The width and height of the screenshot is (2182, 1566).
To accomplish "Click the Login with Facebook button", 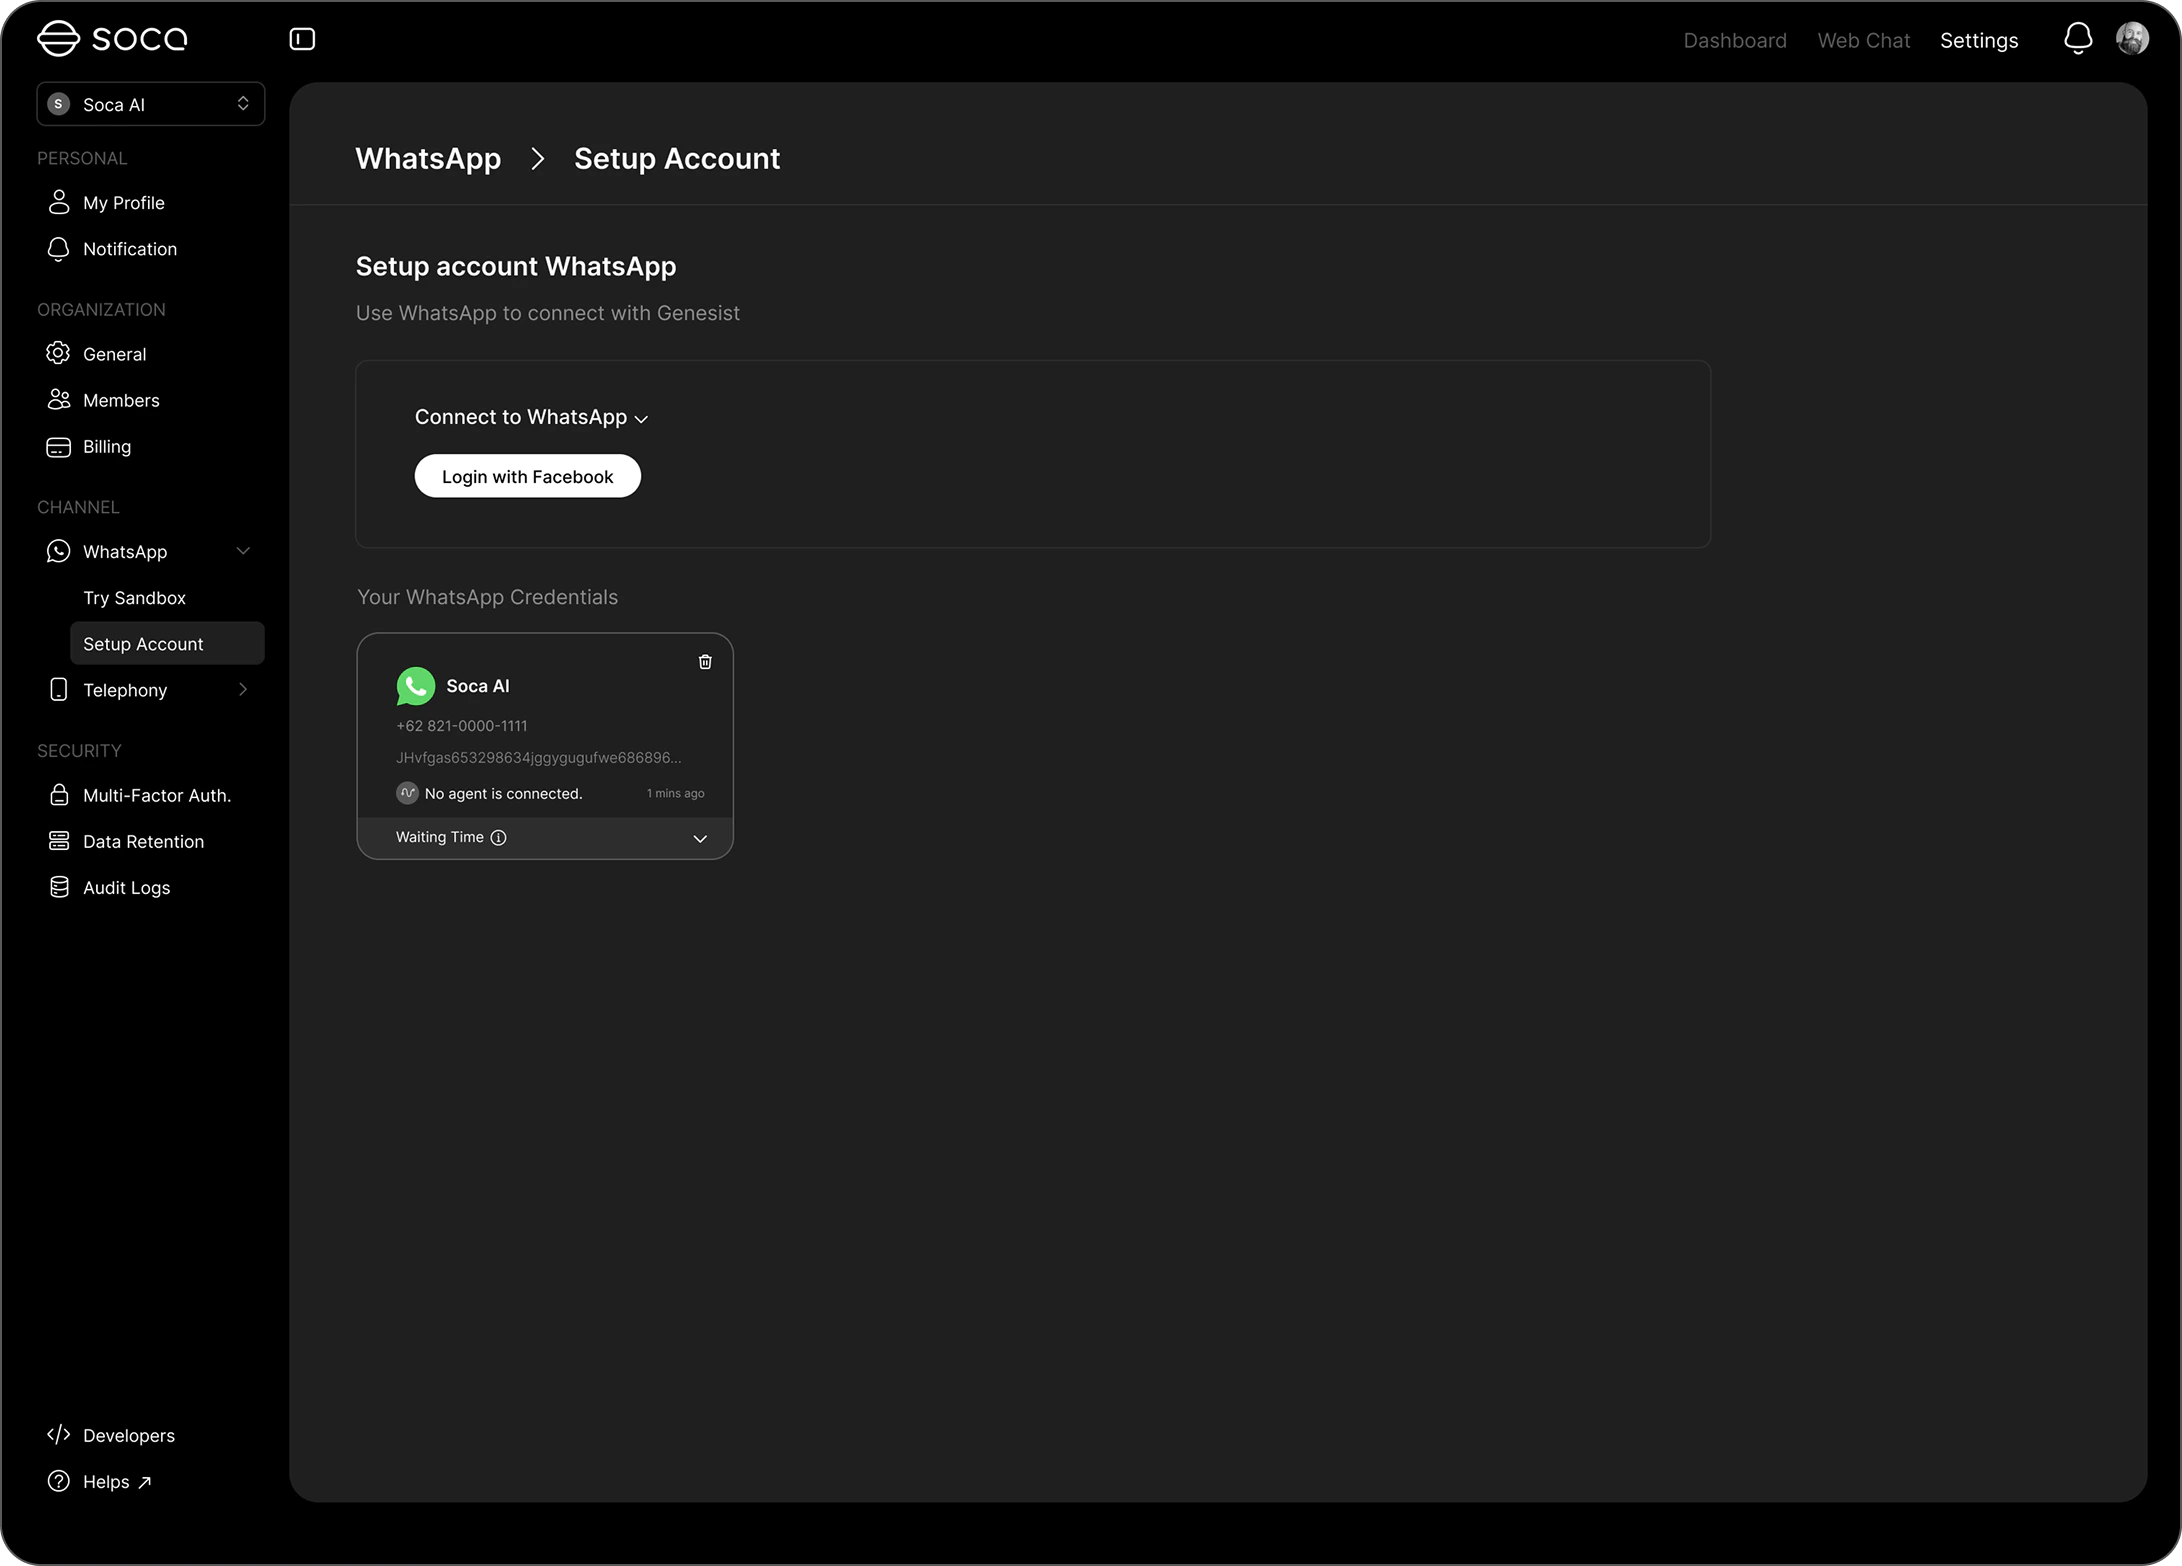I will tap(527, 476).
